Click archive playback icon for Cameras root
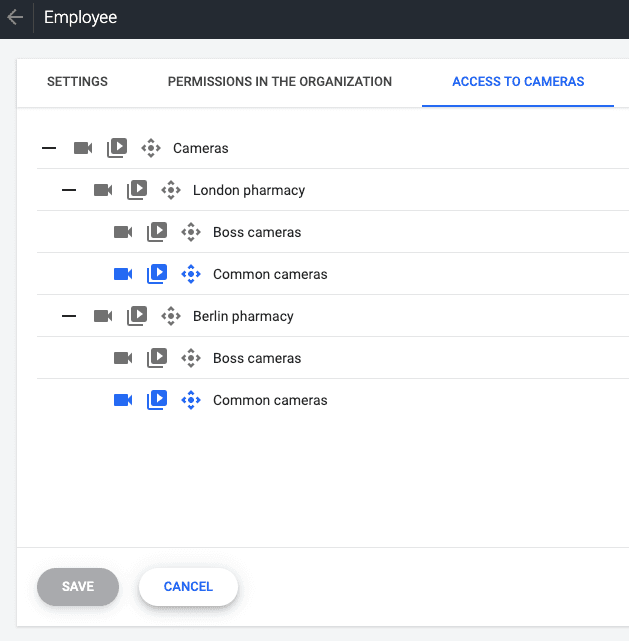Viewport: 629px width, 641px height. [117, 148]
